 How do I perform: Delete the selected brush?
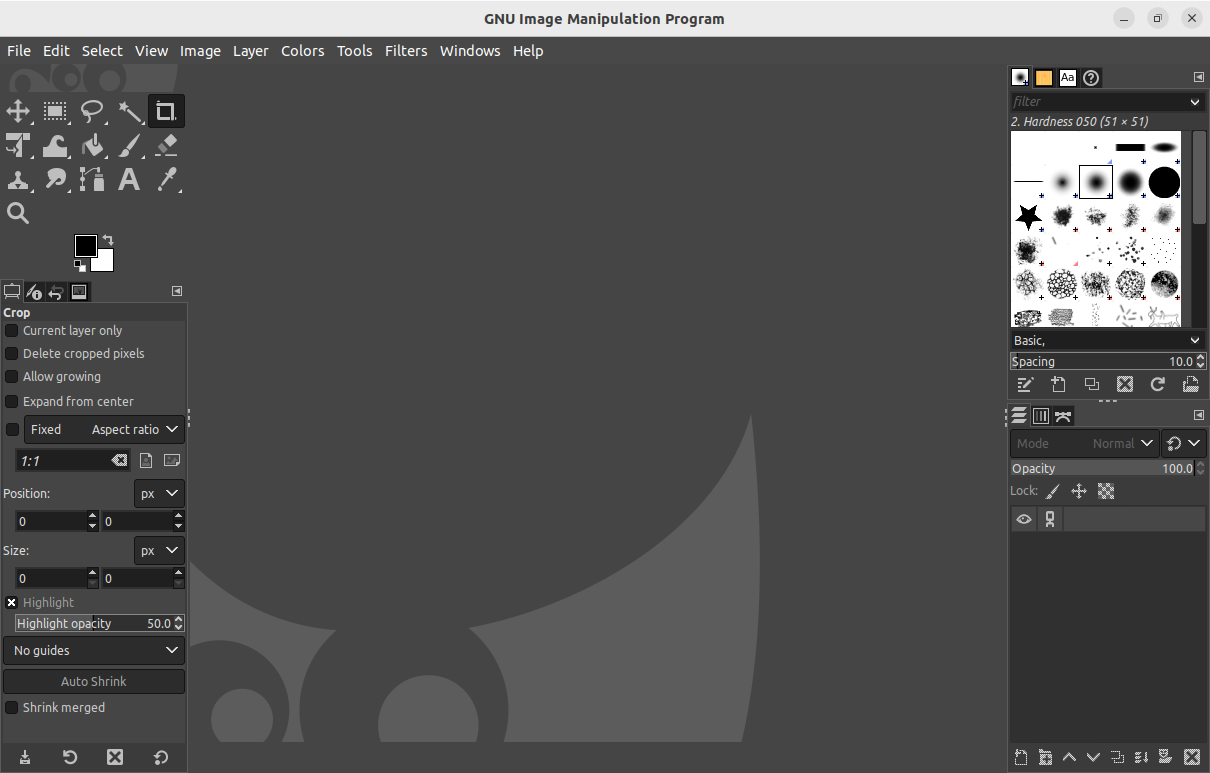coord(1124,384)
